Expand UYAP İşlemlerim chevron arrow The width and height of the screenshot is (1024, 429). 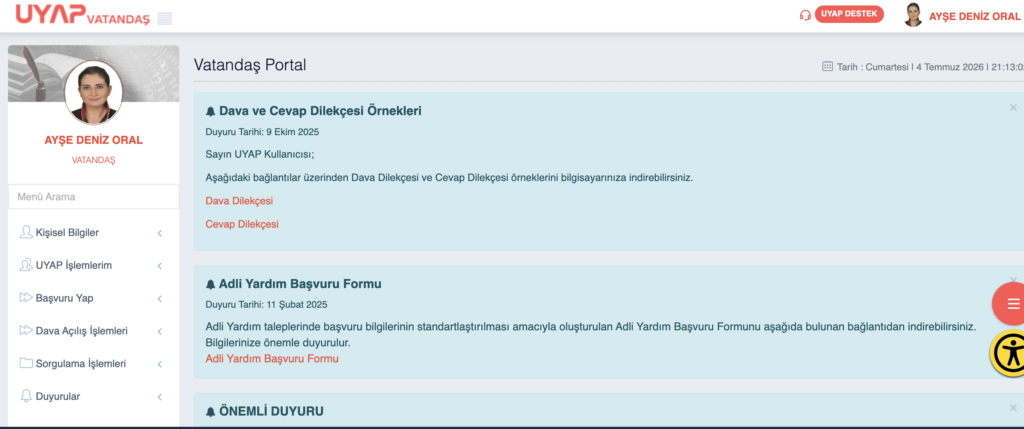160,266
